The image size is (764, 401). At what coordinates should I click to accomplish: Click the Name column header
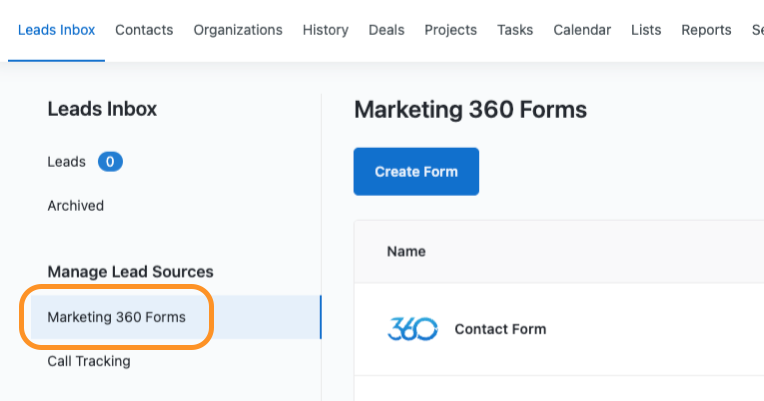(x=406, y=251)
